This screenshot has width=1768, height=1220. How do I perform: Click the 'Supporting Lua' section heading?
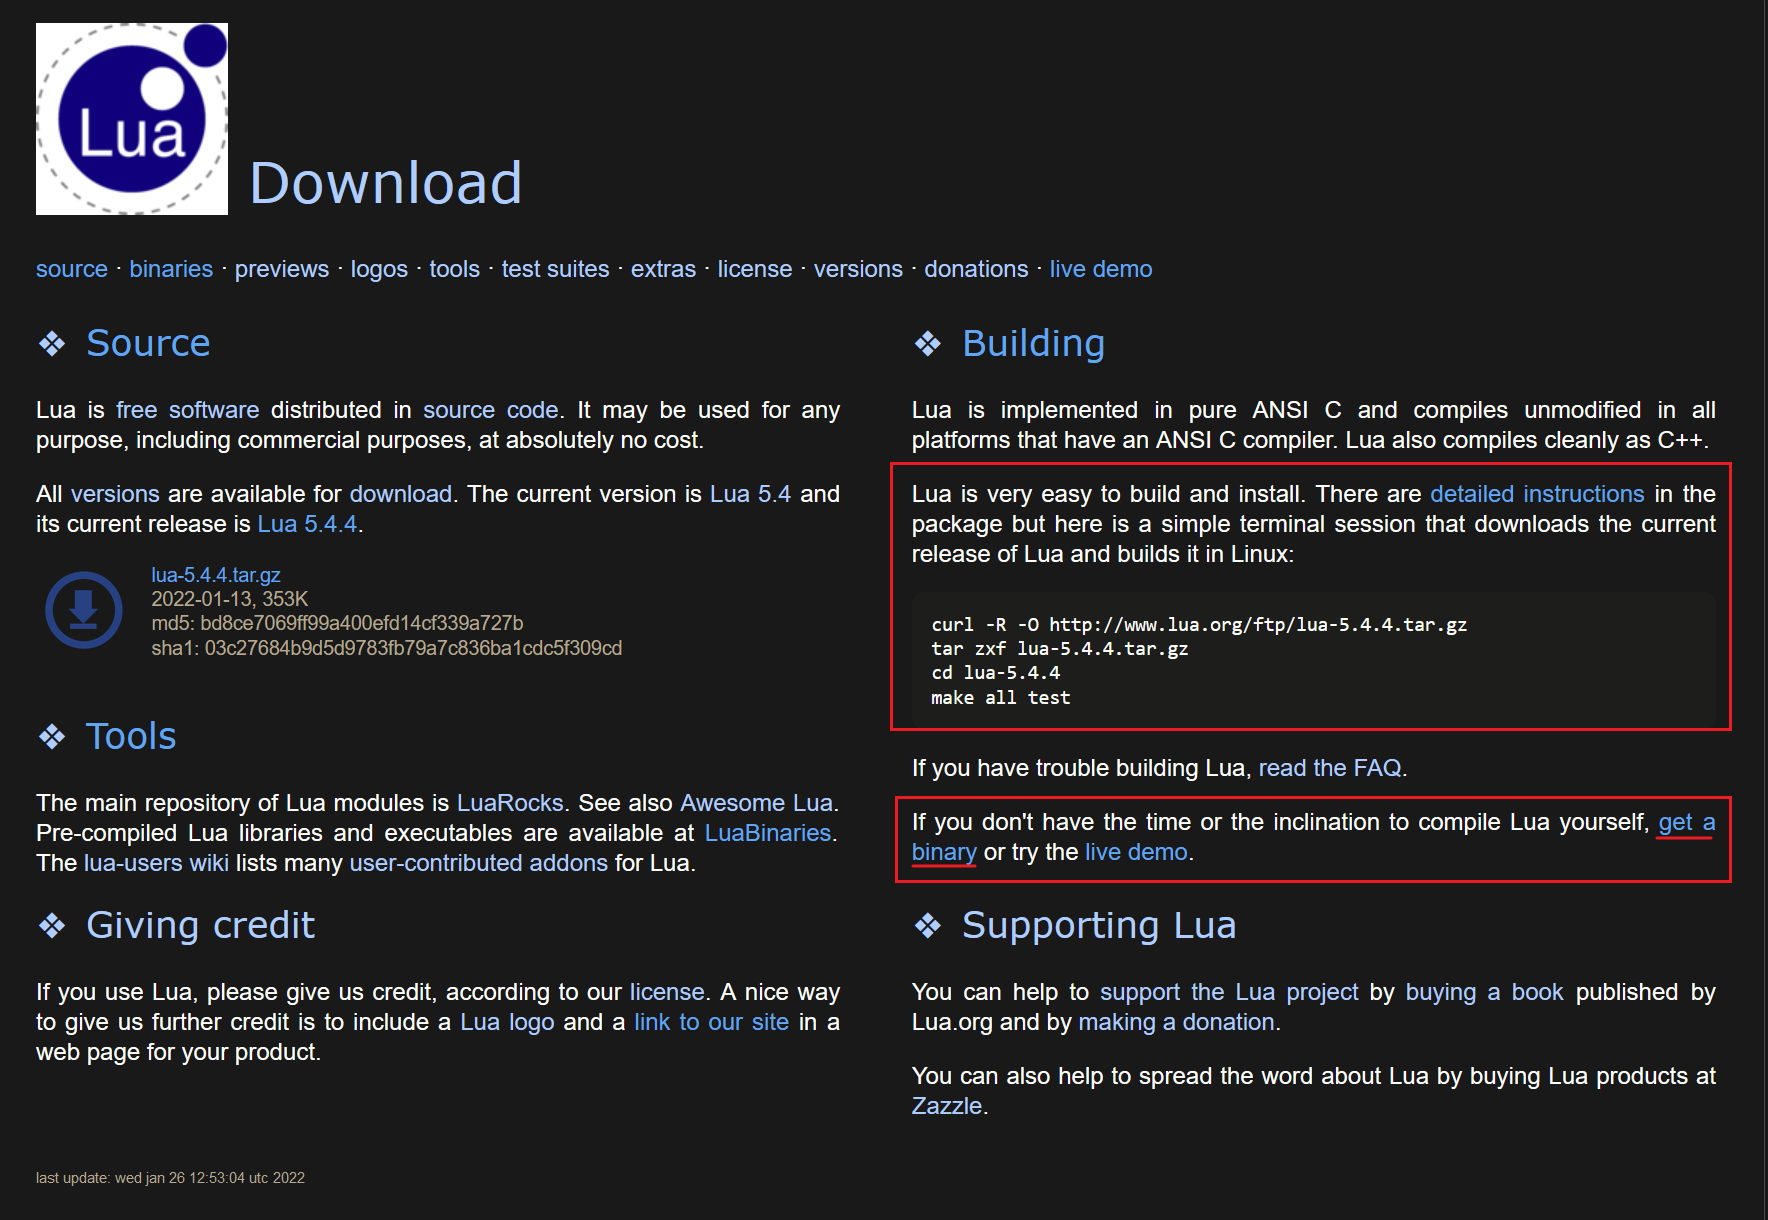pyautogui.click(x=1099, y=925)
